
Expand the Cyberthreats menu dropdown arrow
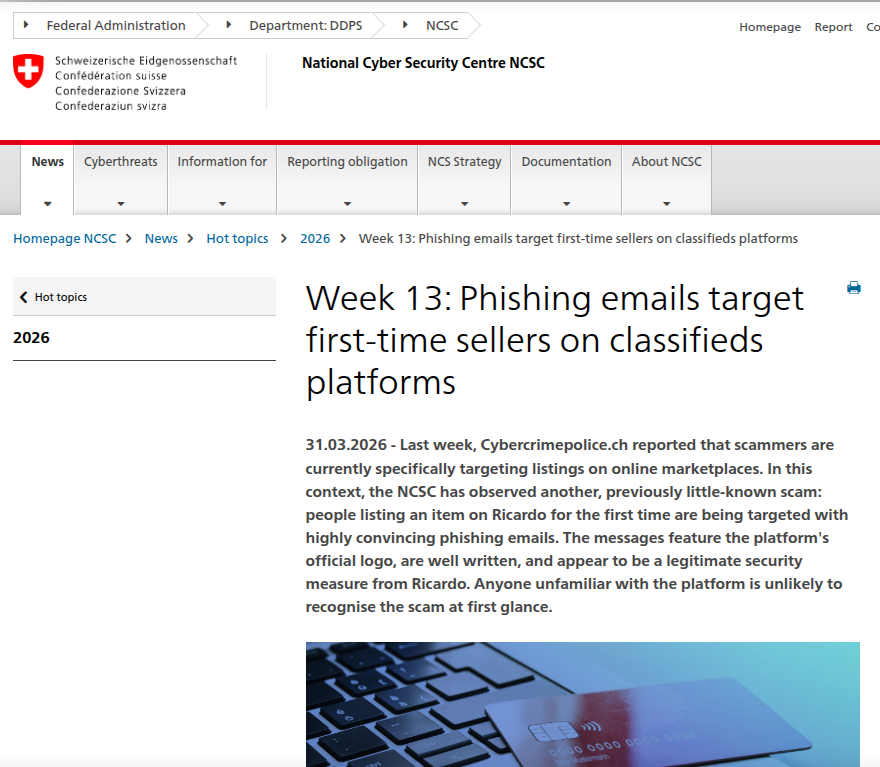pos(121,204)
